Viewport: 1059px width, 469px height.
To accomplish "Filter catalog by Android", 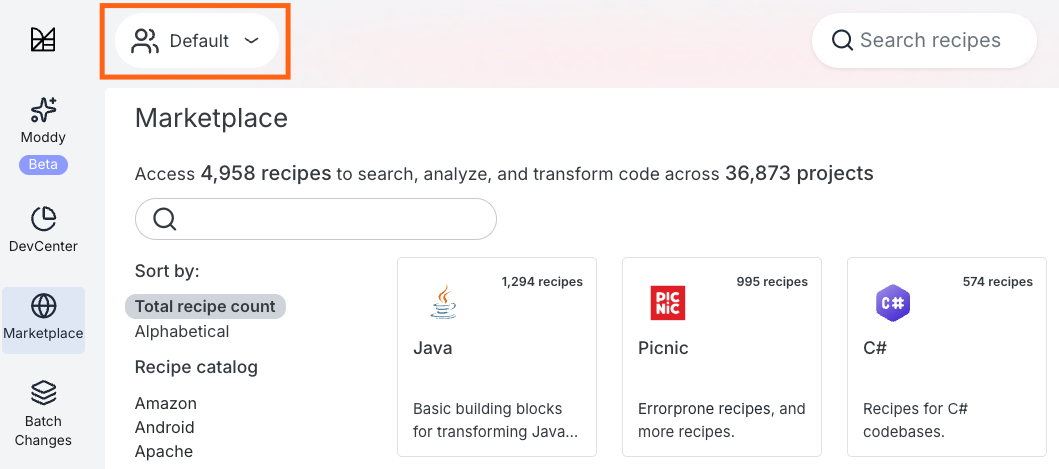I will [x=165, y=427].
